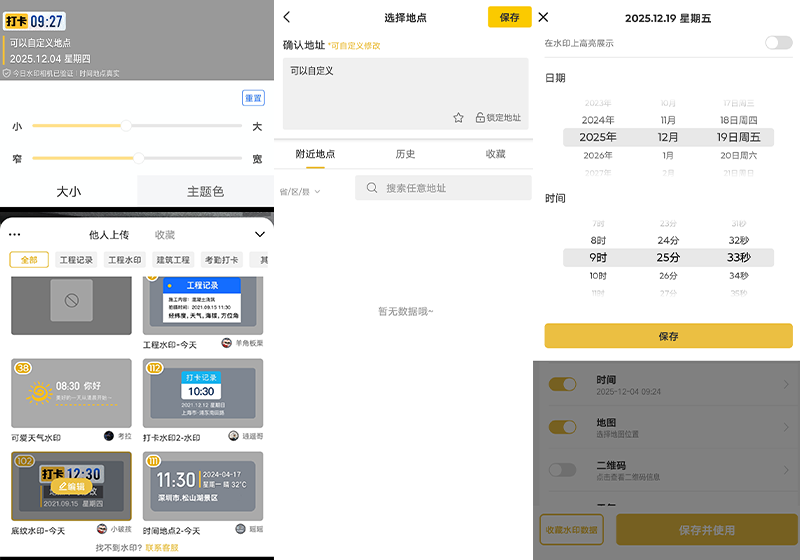Image resolution: width=800 pixels, height=560 pixels.
Task: Open the 省/区/县 region dropdown
Action: (x=299, y=192)
